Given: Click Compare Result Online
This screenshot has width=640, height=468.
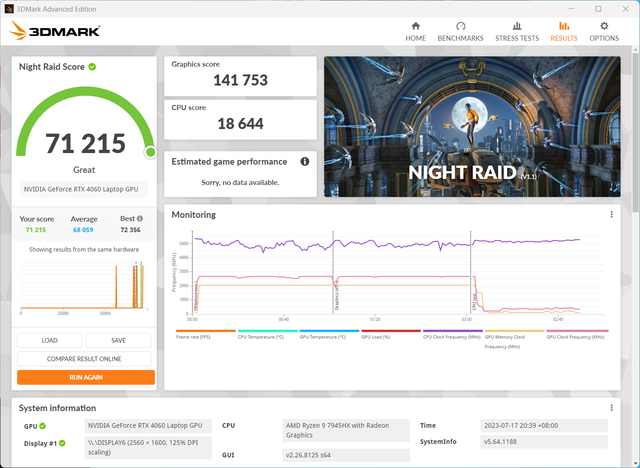Looking at the screenshot, I should coord(84,359).
